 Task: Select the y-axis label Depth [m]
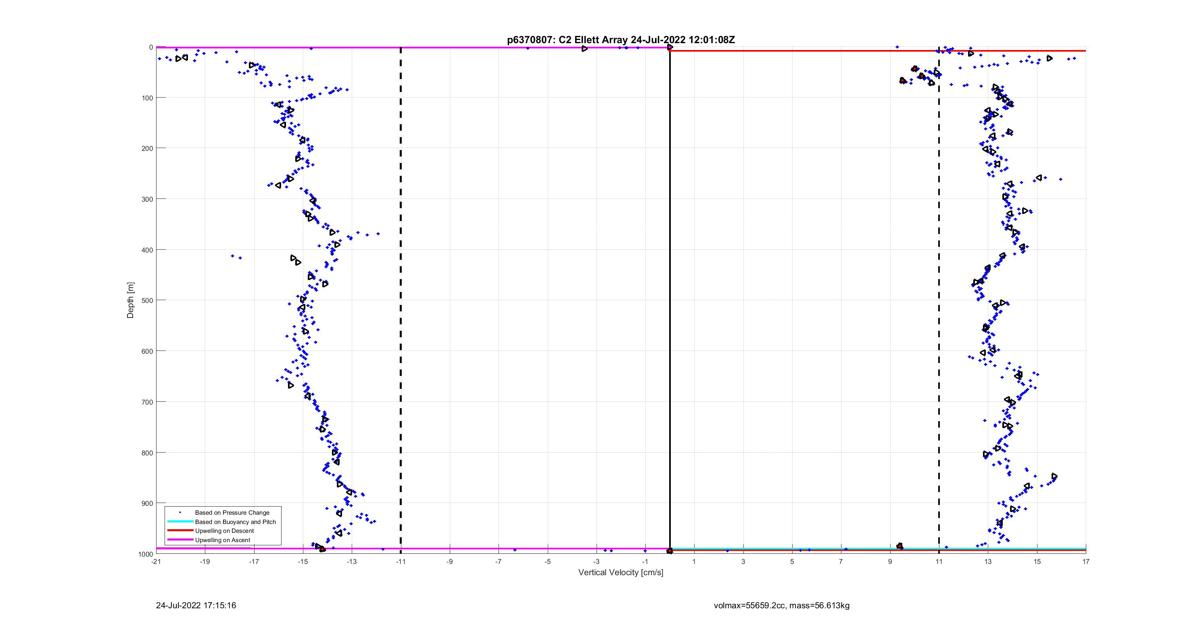[x=131, y=300]
